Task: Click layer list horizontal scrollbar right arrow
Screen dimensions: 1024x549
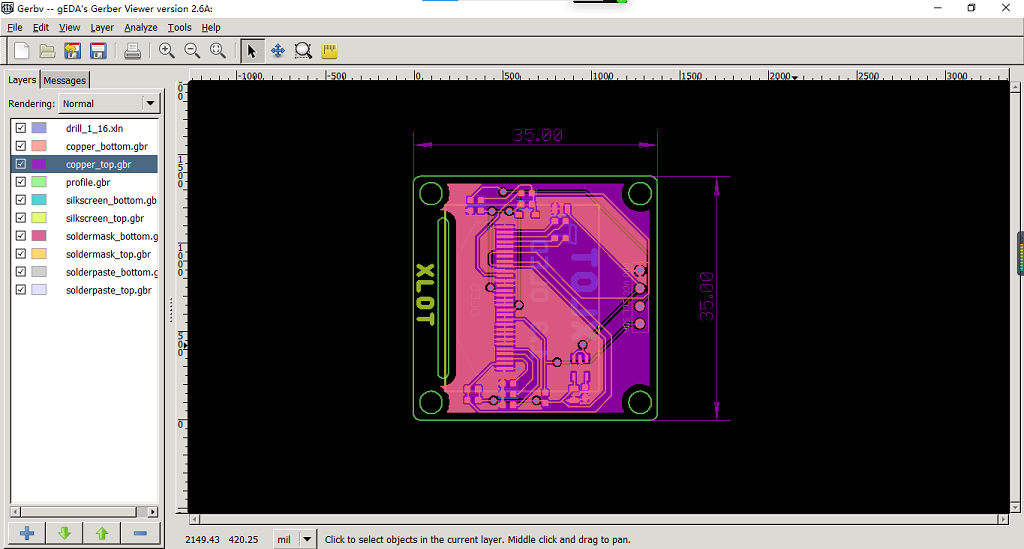Action: click(153, 512)
